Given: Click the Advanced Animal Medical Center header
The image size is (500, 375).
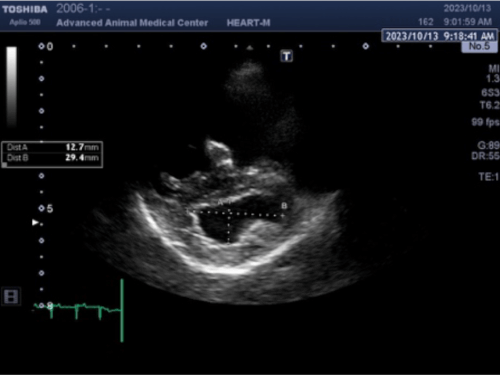Looking at the screenshot, I should pos(132,23).
